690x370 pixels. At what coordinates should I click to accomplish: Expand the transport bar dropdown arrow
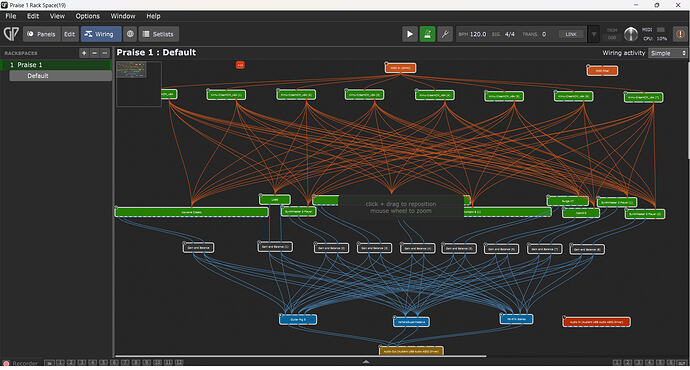tap(594, 34)
